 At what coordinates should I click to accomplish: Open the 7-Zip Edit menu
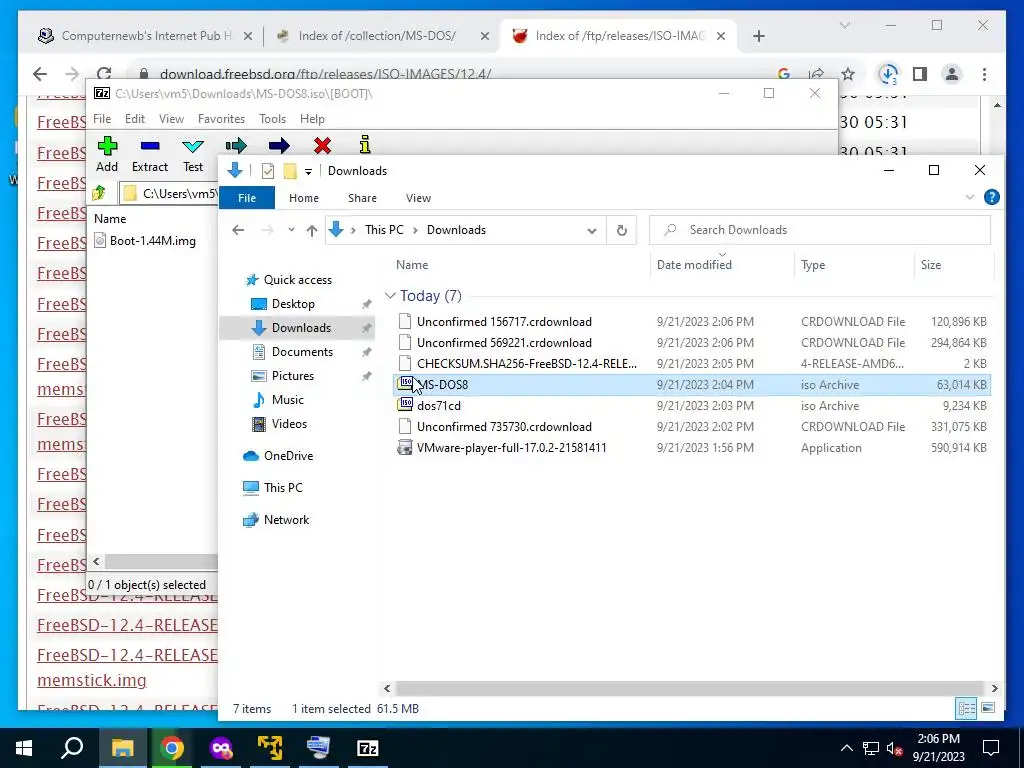pyautogui.click(x=135, y=119)
